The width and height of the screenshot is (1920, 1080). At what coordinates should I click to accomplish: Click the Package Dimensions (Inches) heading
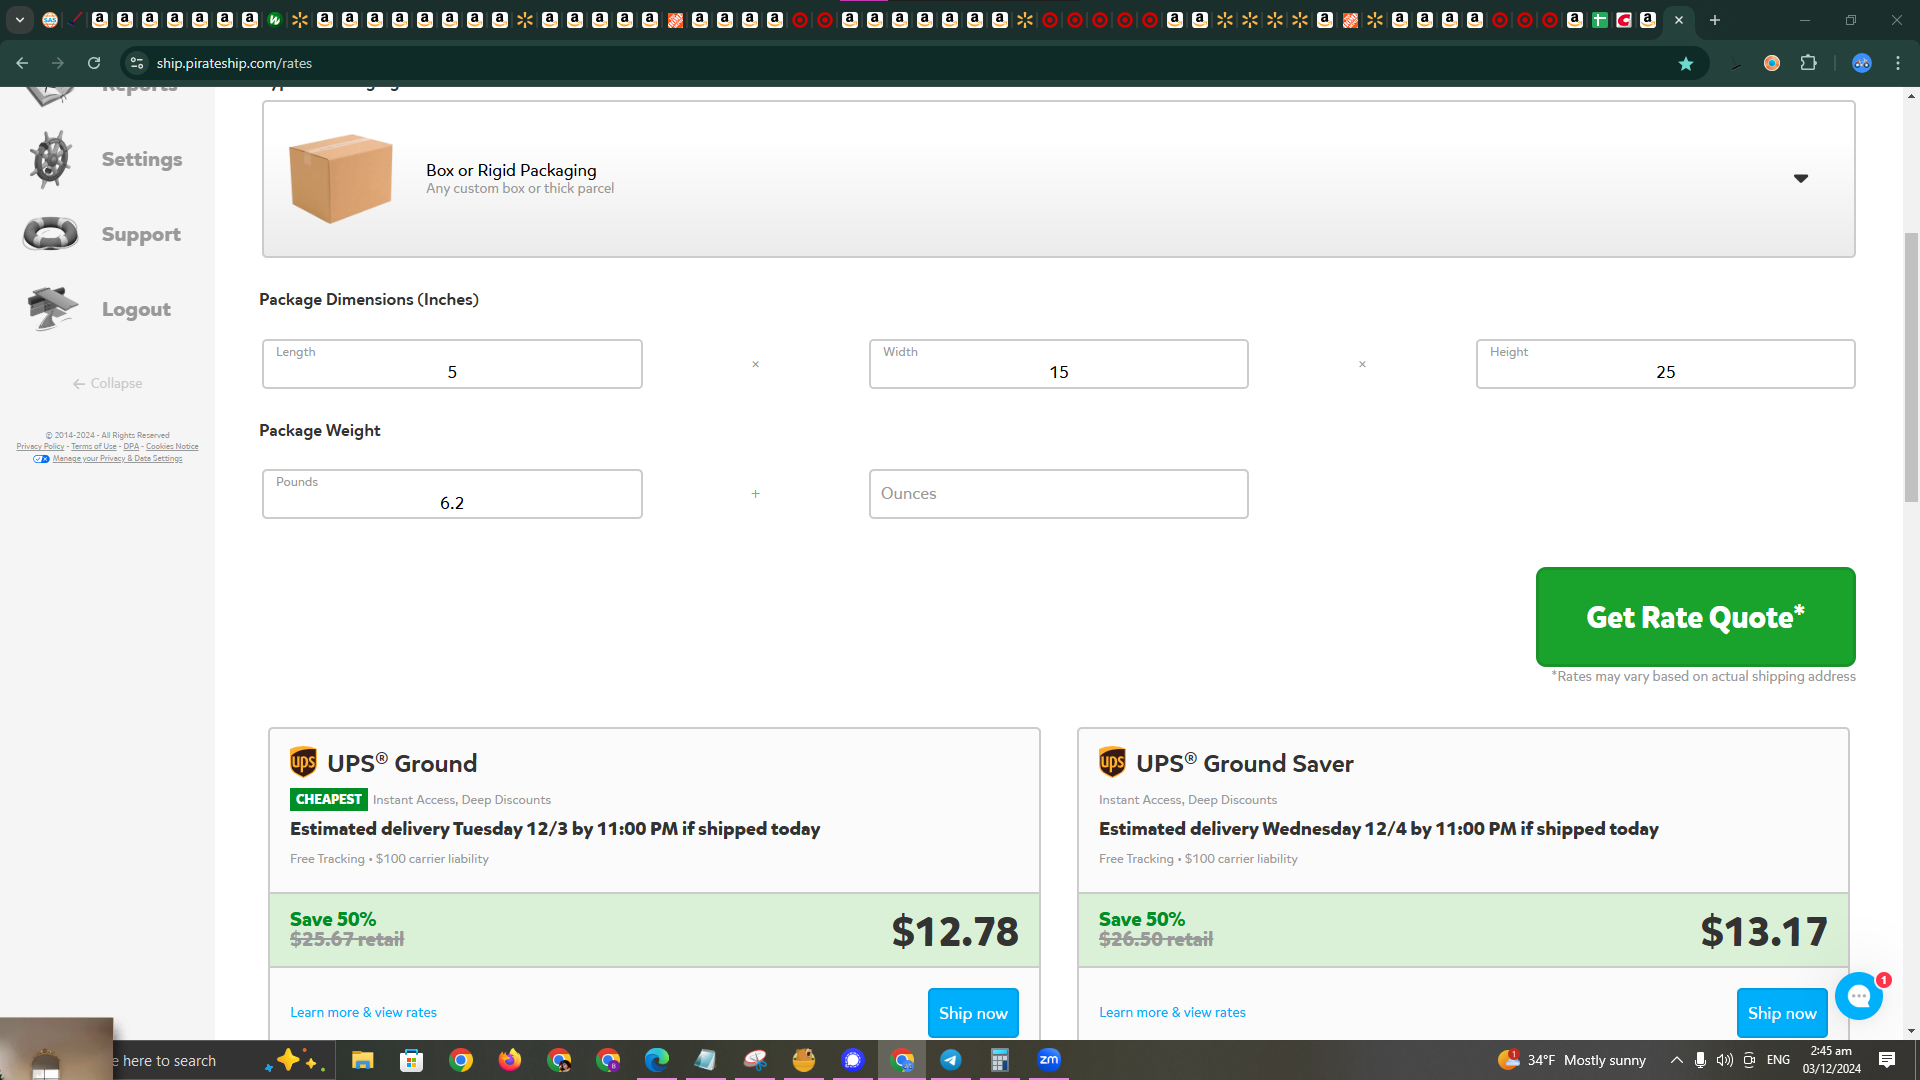tap(369, 299)
